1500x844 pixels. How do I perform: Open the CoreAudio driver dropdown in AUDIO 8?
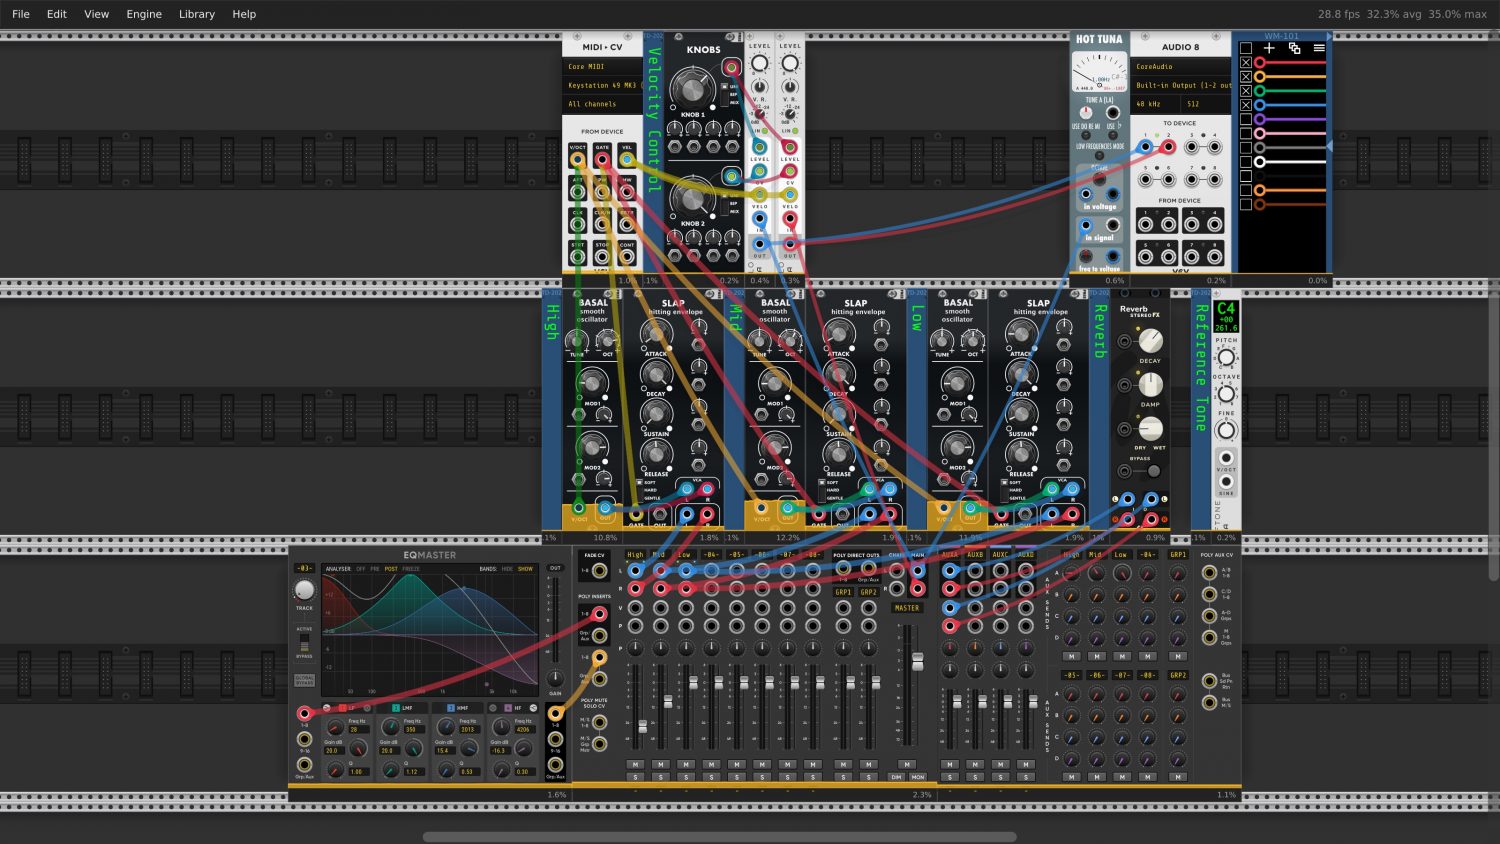point(1180,67)
